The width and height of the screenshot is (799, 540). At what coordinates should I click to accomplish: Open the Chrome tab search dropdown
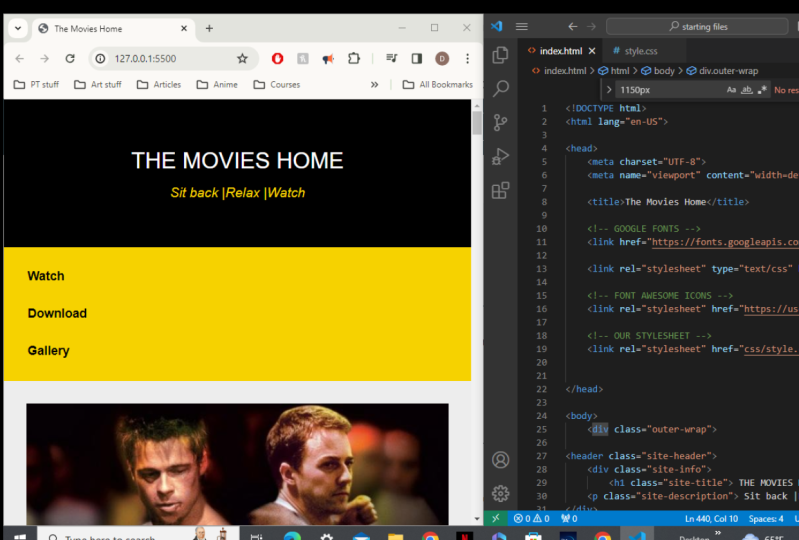tap(18, 28)
